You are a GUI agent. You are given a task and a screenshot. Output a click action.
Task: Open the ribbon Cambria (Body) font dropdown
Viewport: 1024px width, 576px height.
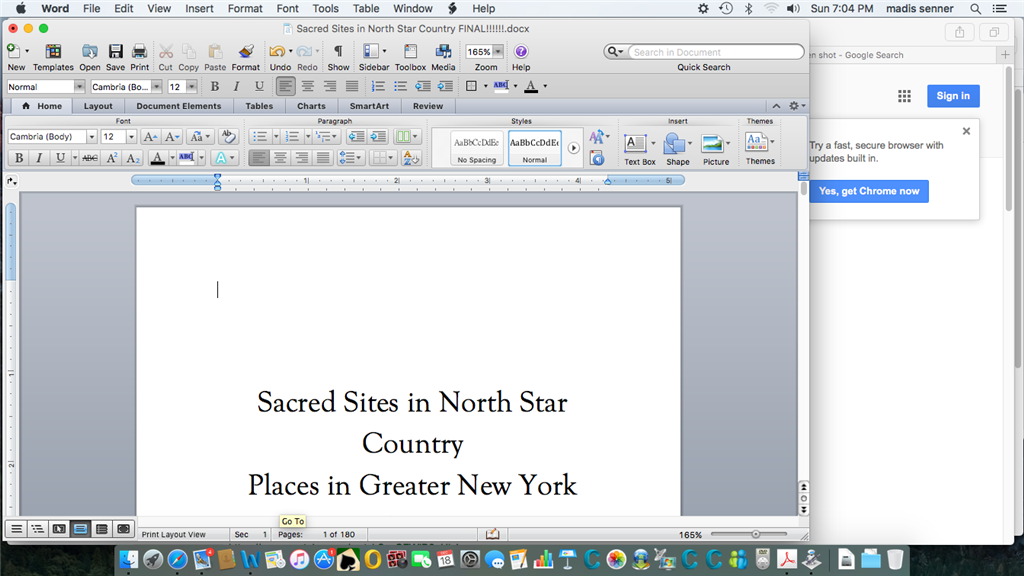tap(91, 136)
